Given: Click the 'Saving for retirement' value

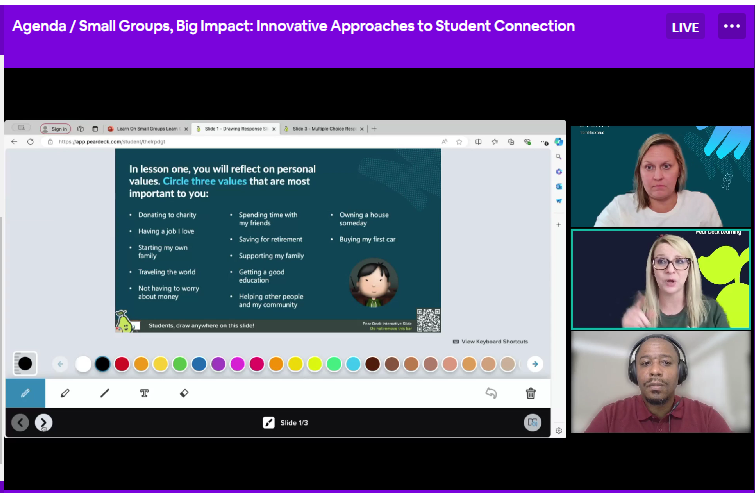Looking at the screenshot, I should pos(271,239).
